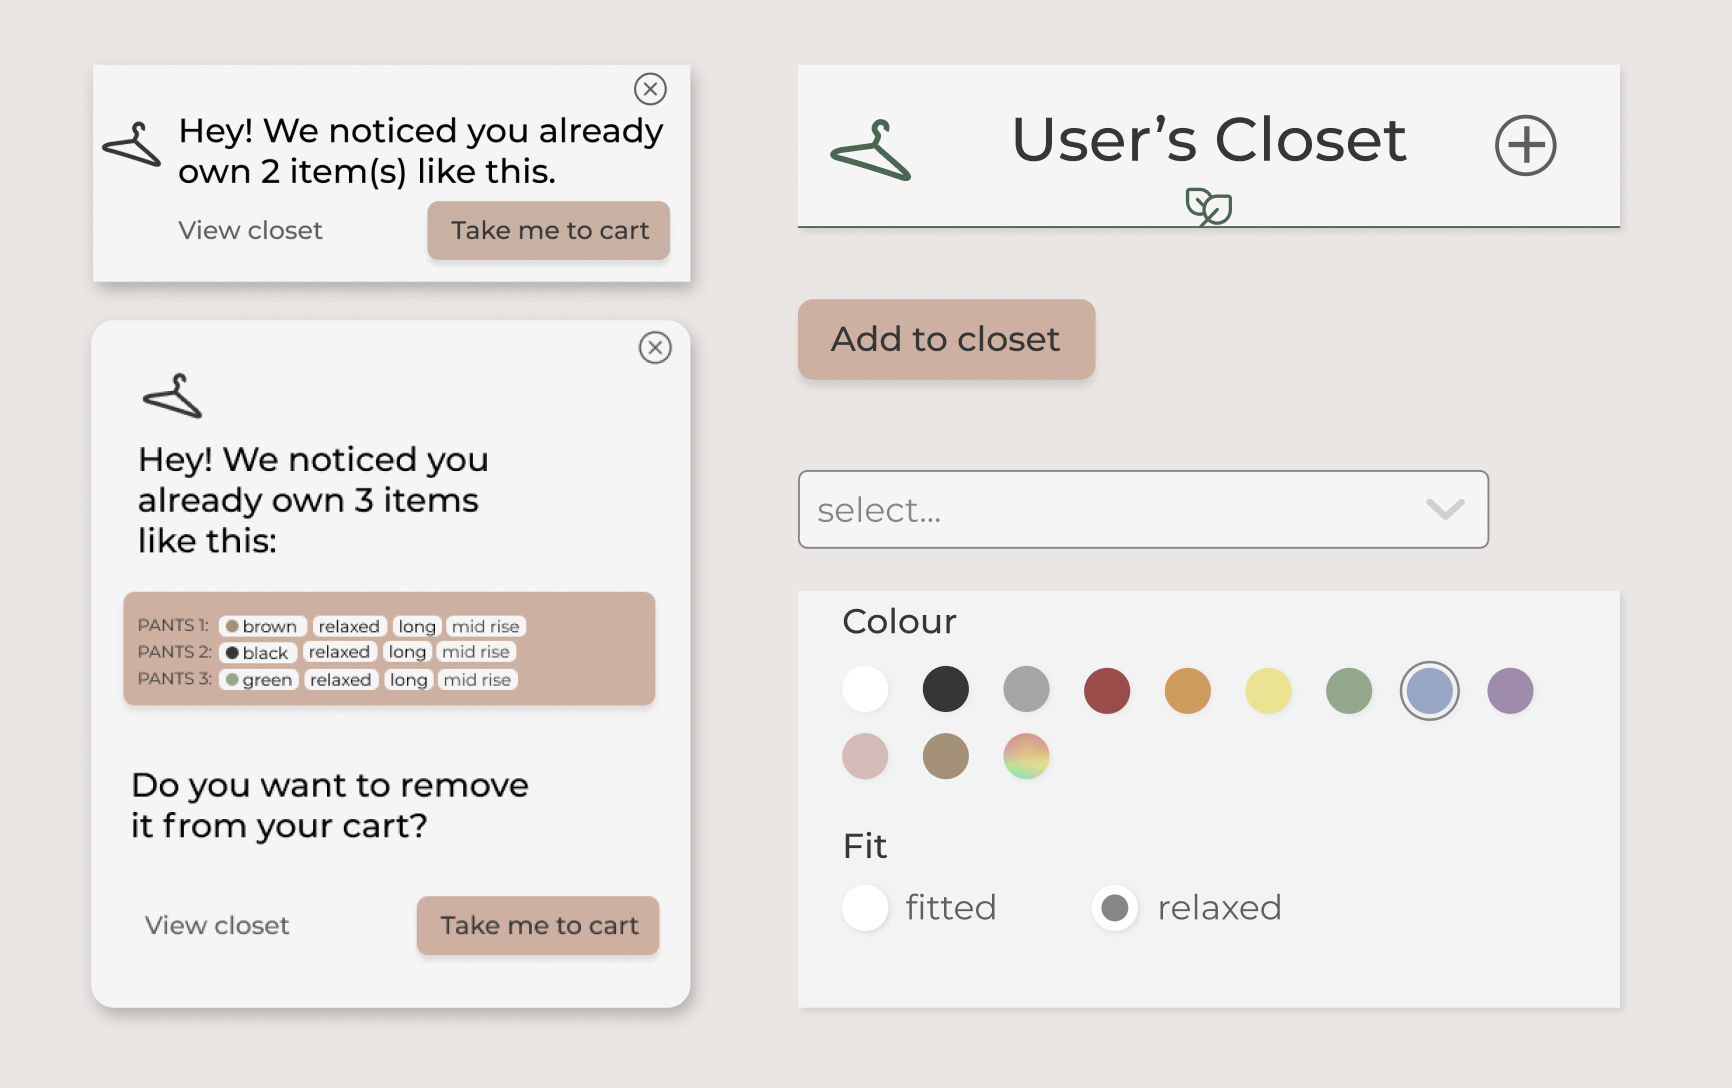Click the mid rise tag in PANTS 2 row

tap(476, 652)
